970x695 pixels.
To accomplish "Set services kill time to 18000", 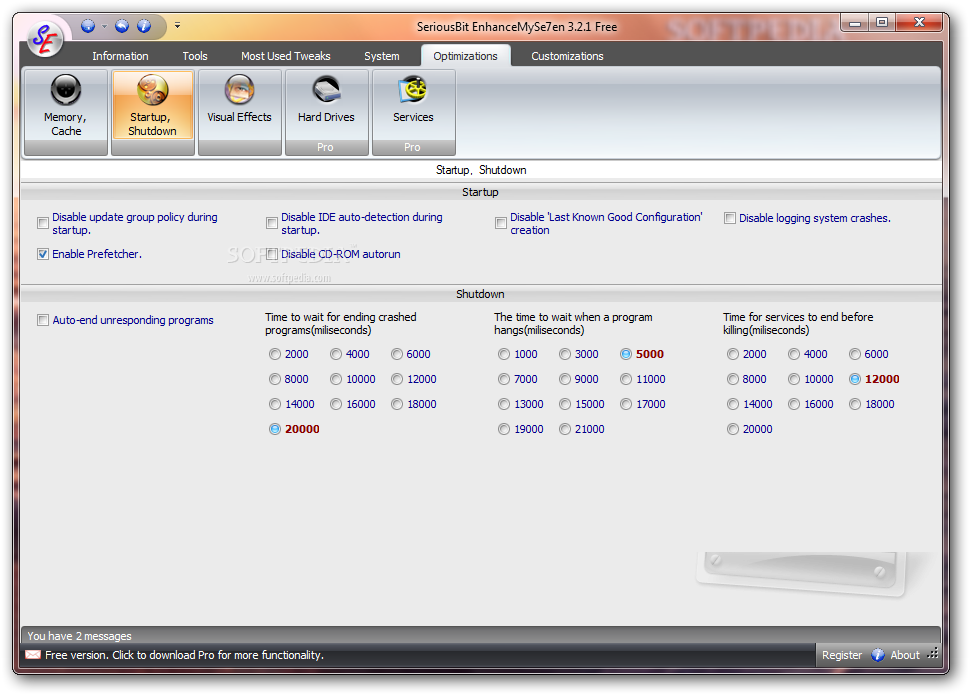I will point(855,404).
